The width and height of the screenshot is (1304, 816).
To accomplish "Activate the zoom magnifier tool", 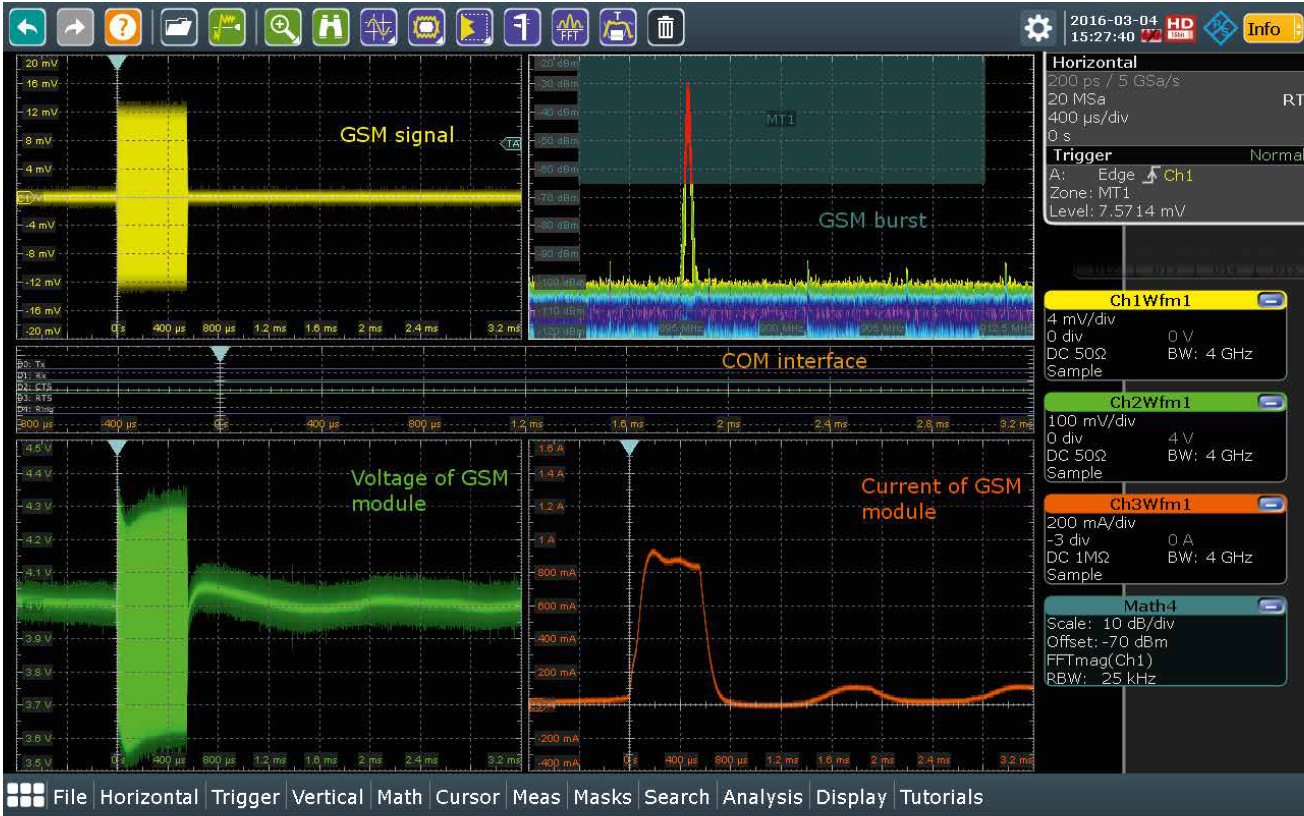I will point(283,28).
